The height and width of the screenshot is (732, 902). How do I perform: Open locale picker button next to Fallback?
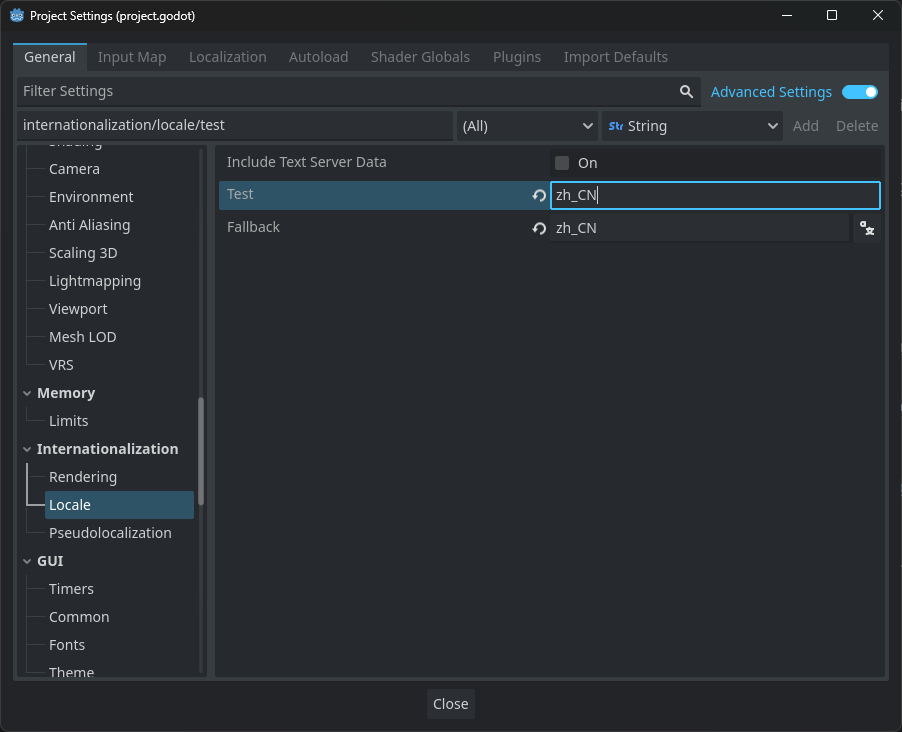pos(867,228)
